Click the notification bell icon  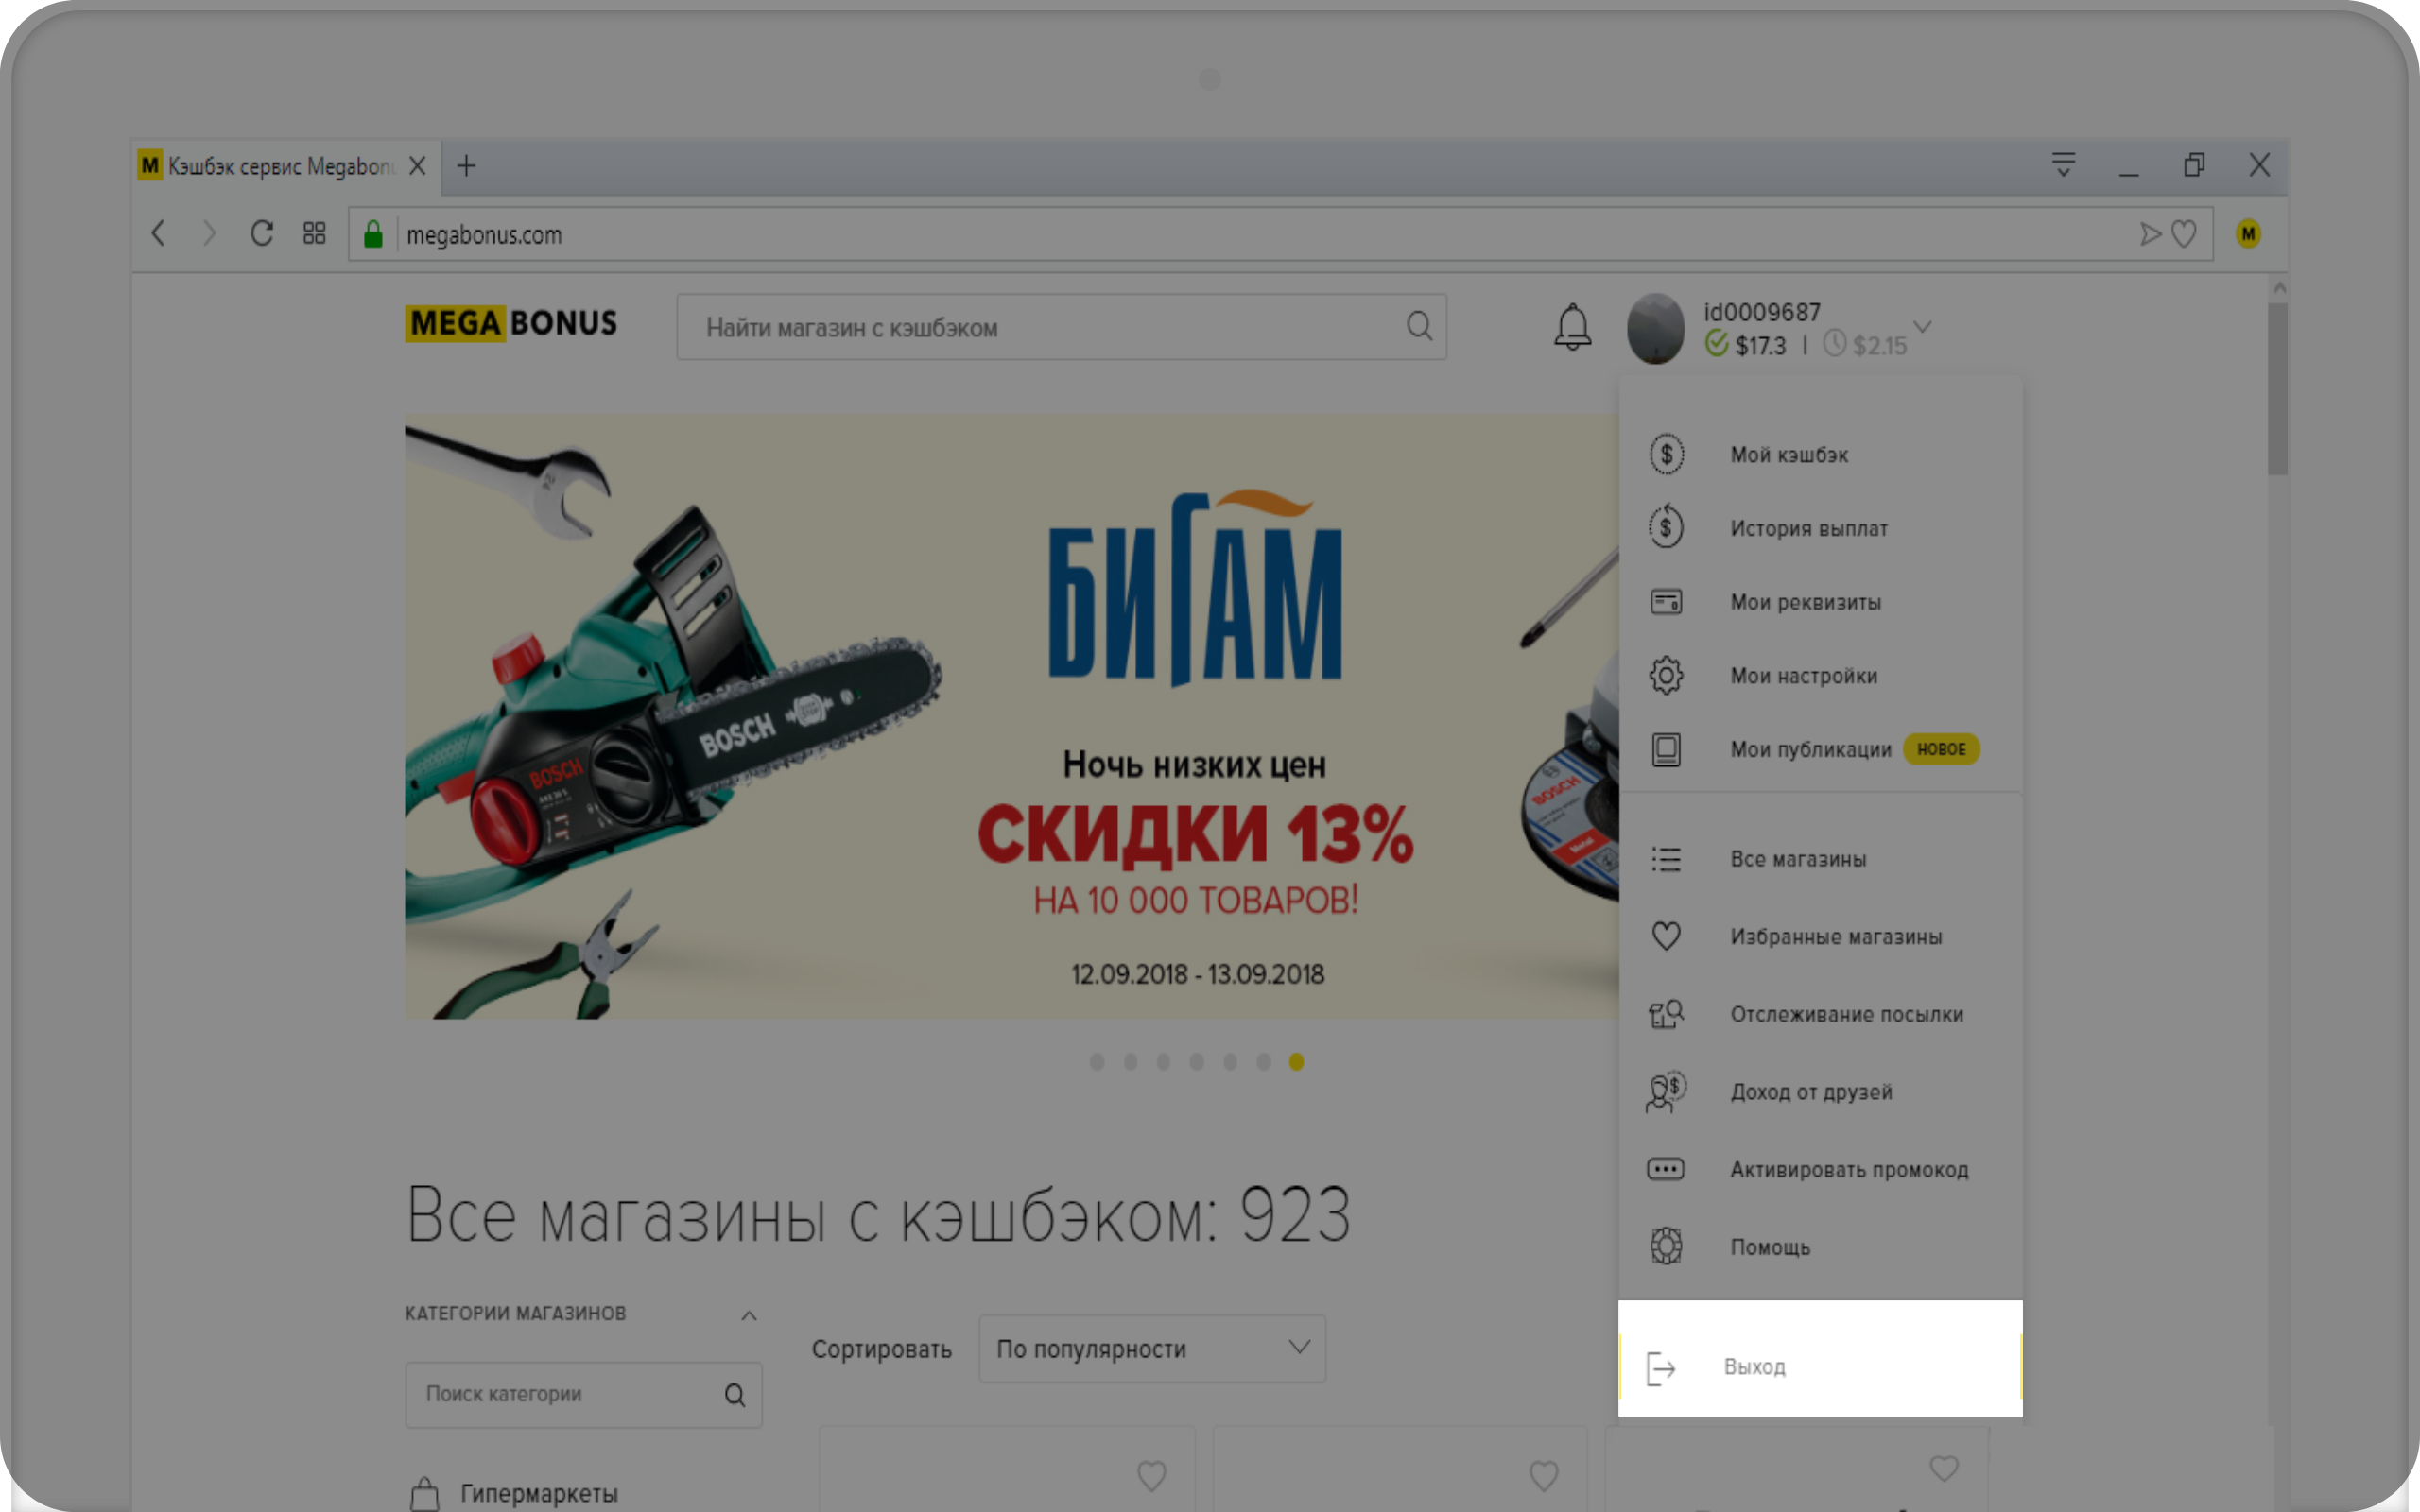(x=1572, y=327)
